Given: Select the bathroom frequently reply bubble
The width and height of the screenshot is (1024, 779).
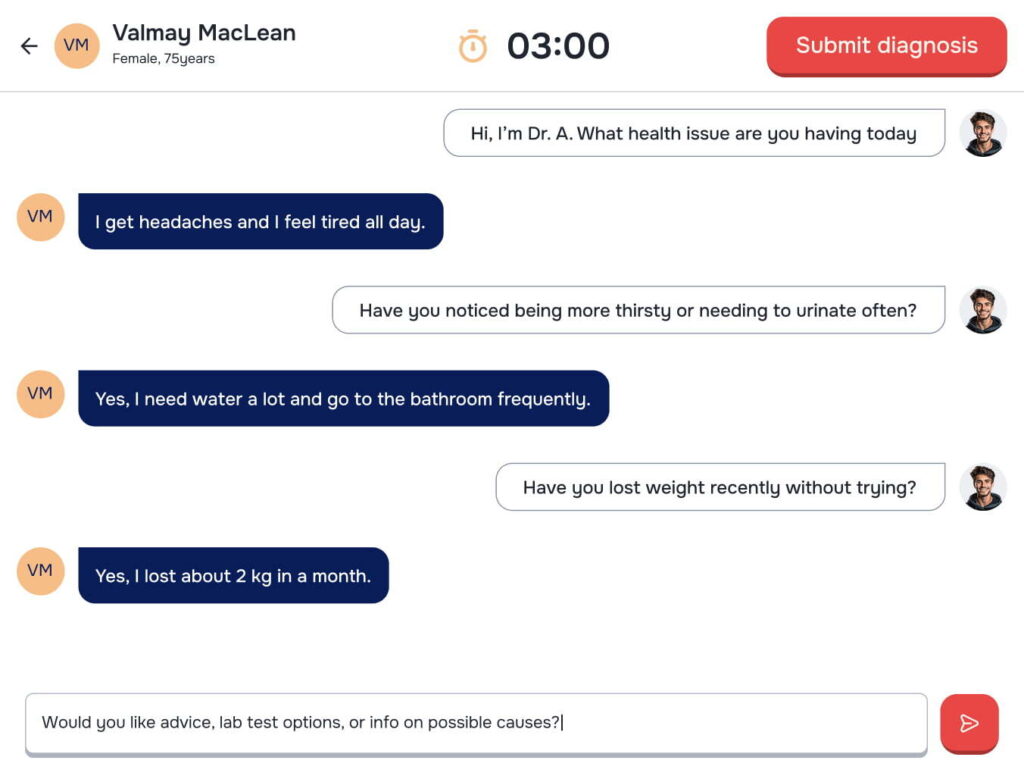Looking at the screenshot, I should point(343,399).
